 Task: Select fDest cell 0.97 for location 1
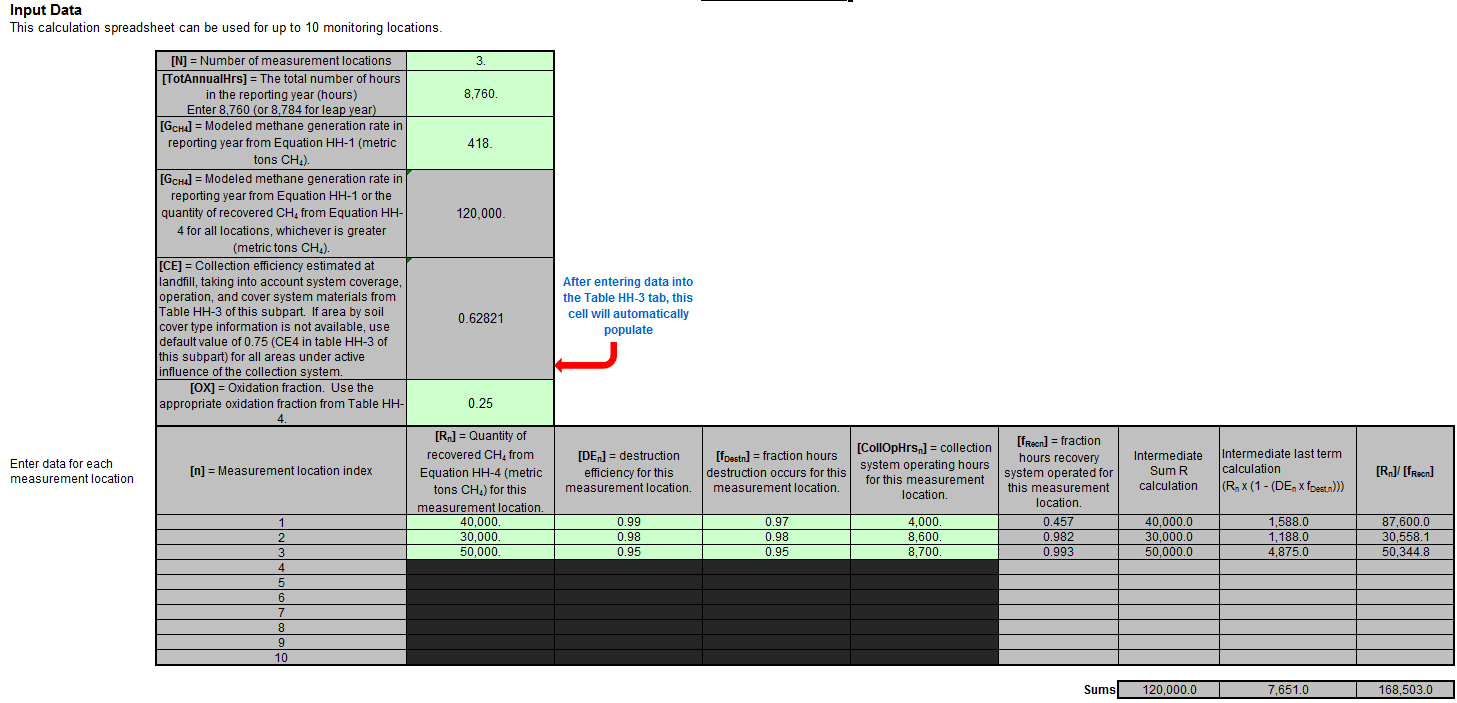776,522
